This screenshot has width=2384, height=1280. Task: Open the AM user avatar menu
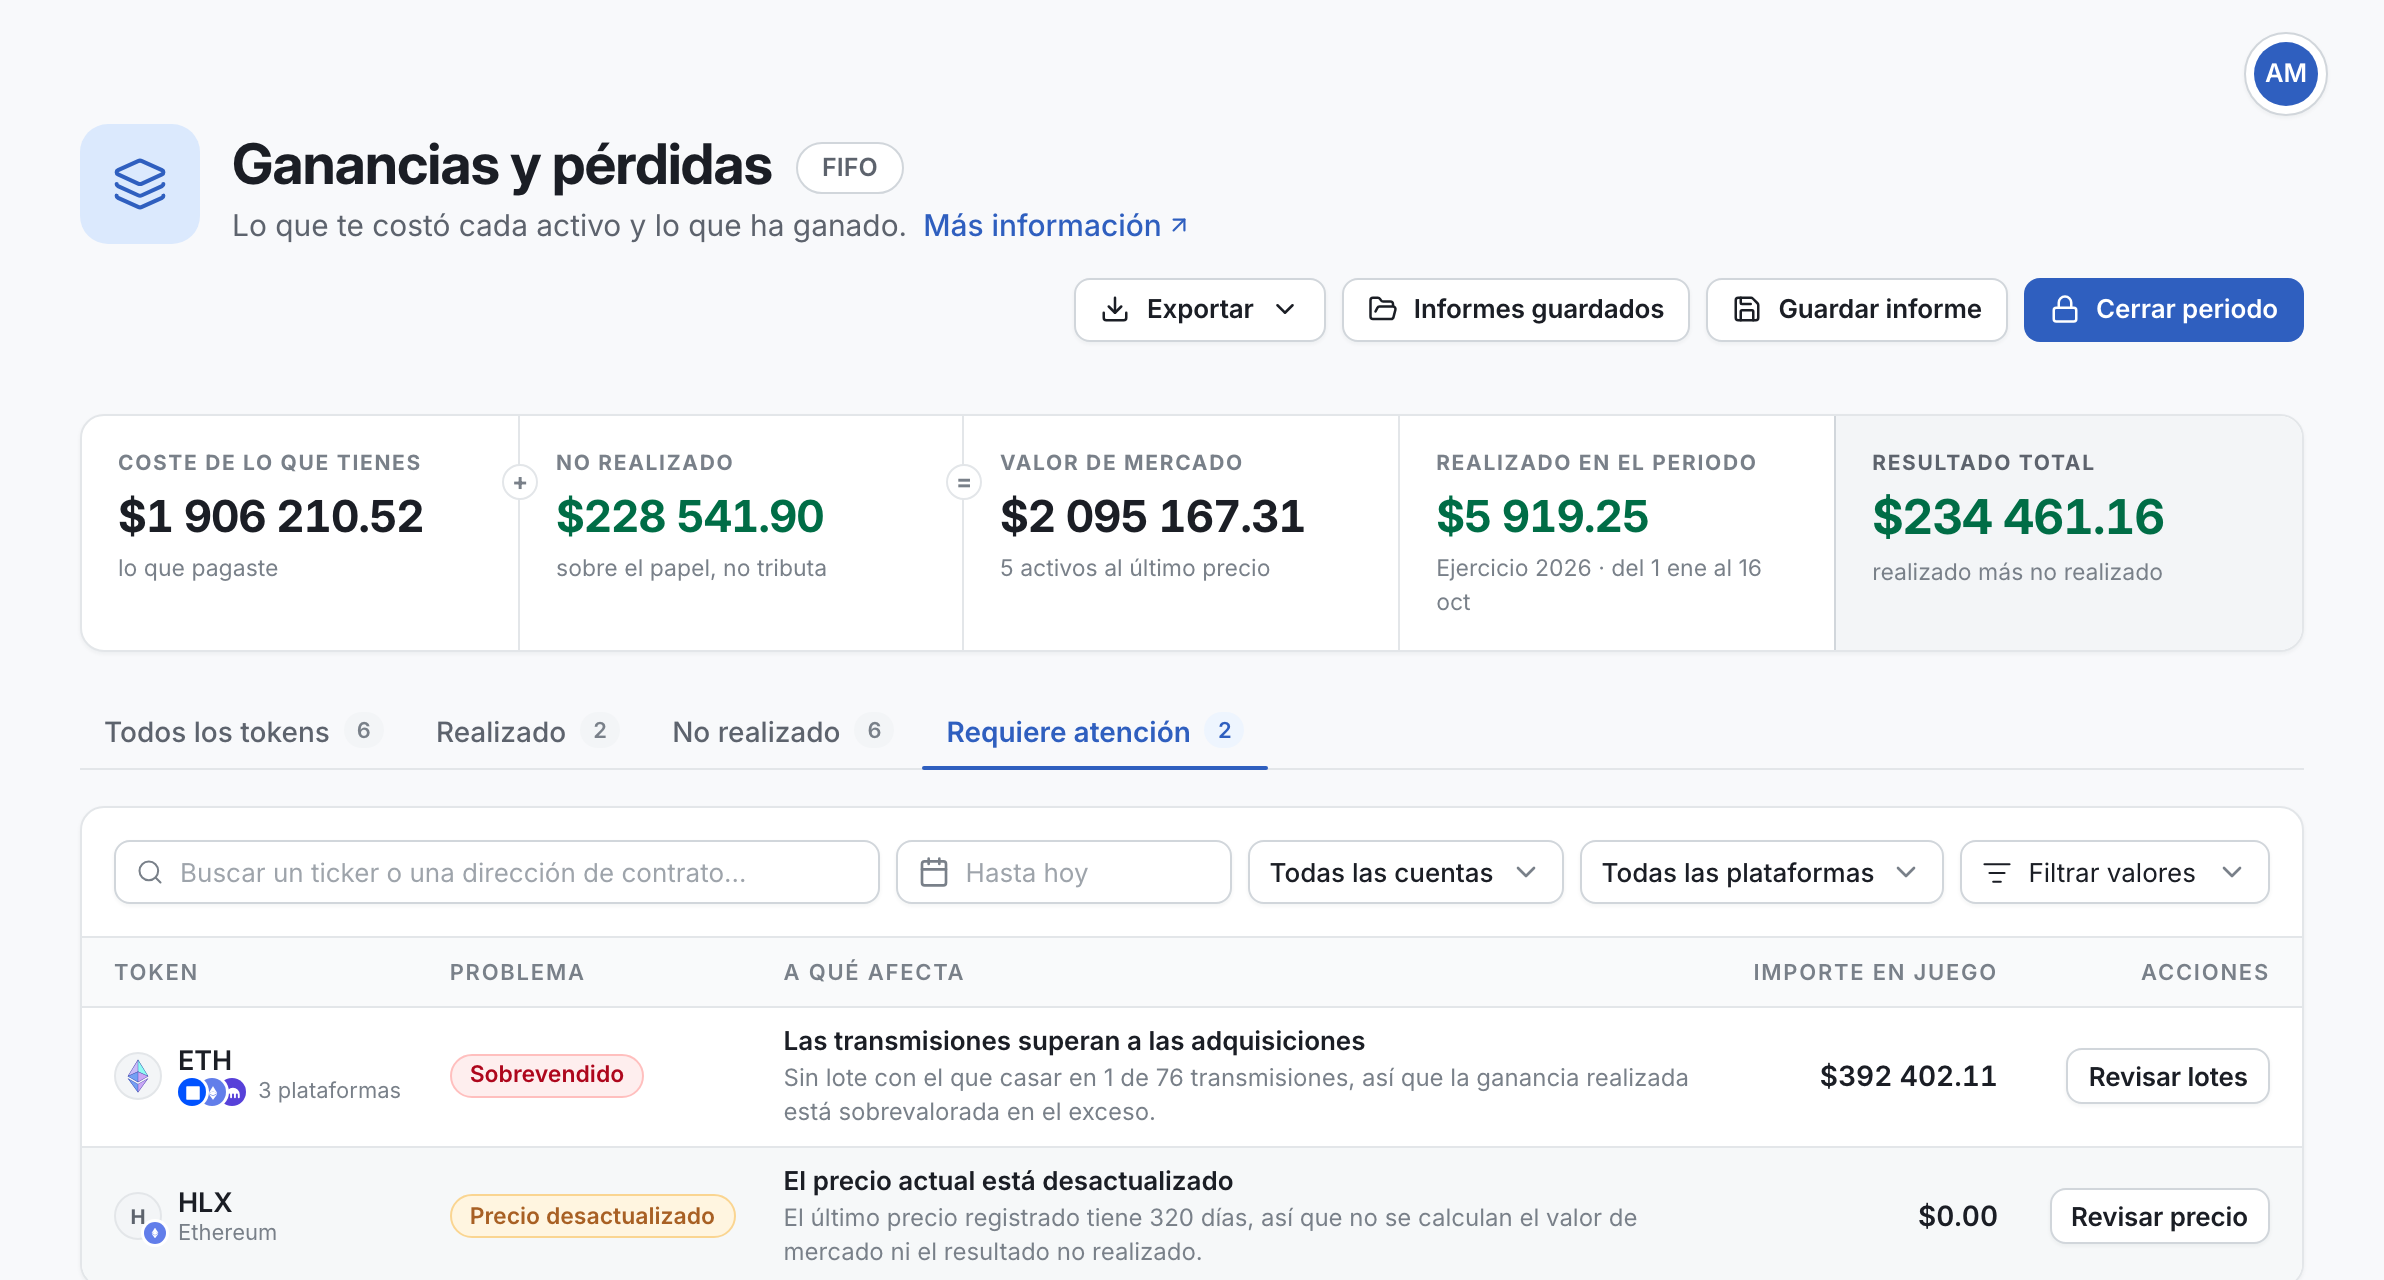[2285, 74]
